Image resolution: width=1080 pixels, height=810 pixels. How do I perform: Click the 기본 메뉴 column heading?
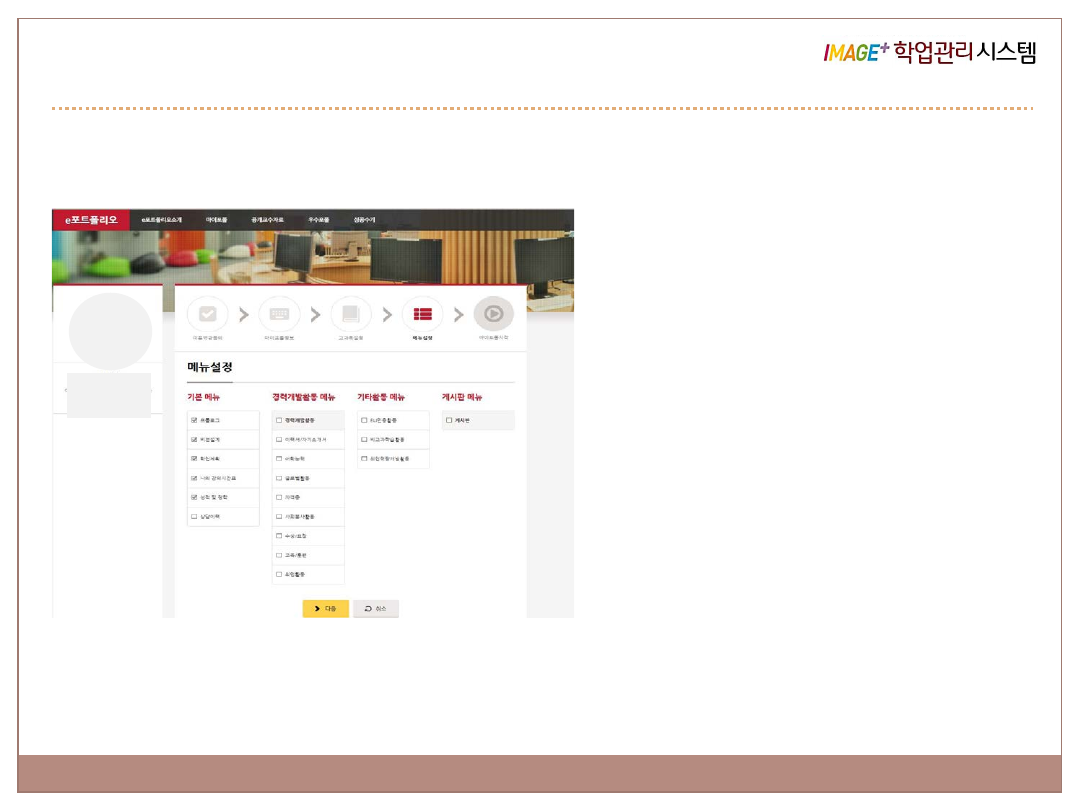(203, 397)
